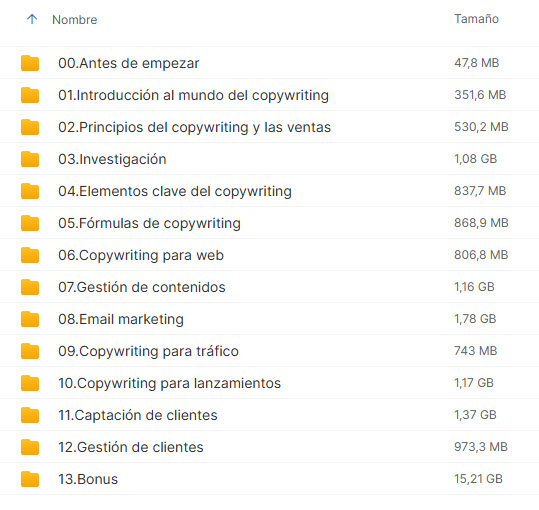
Task: Open the 11.Captación de clientes folder
Action: [138, 415]
